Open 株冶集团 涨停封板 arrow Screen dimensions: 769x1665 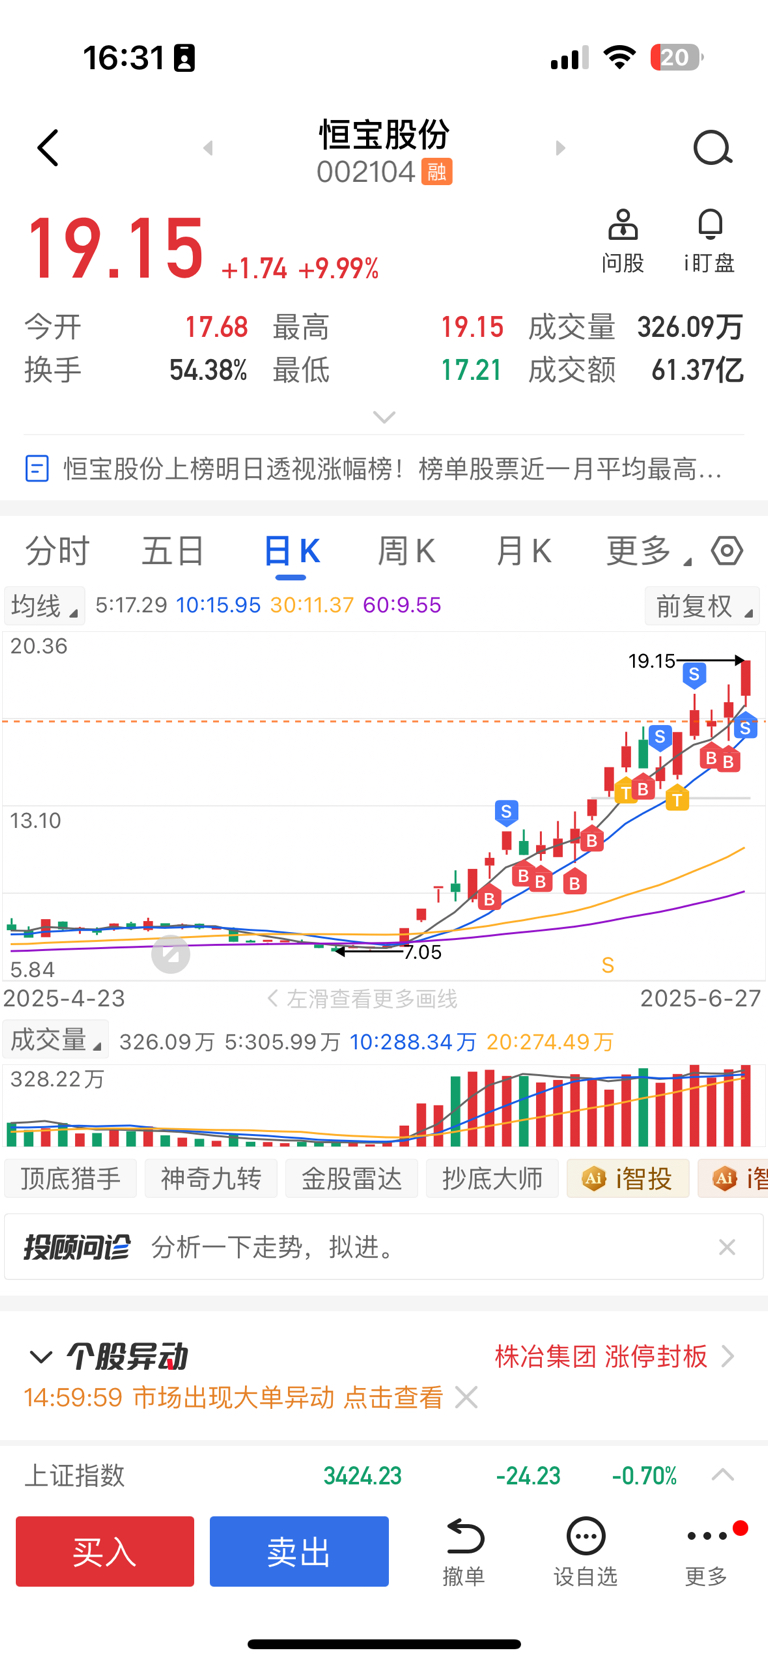tap(728, 1356)
